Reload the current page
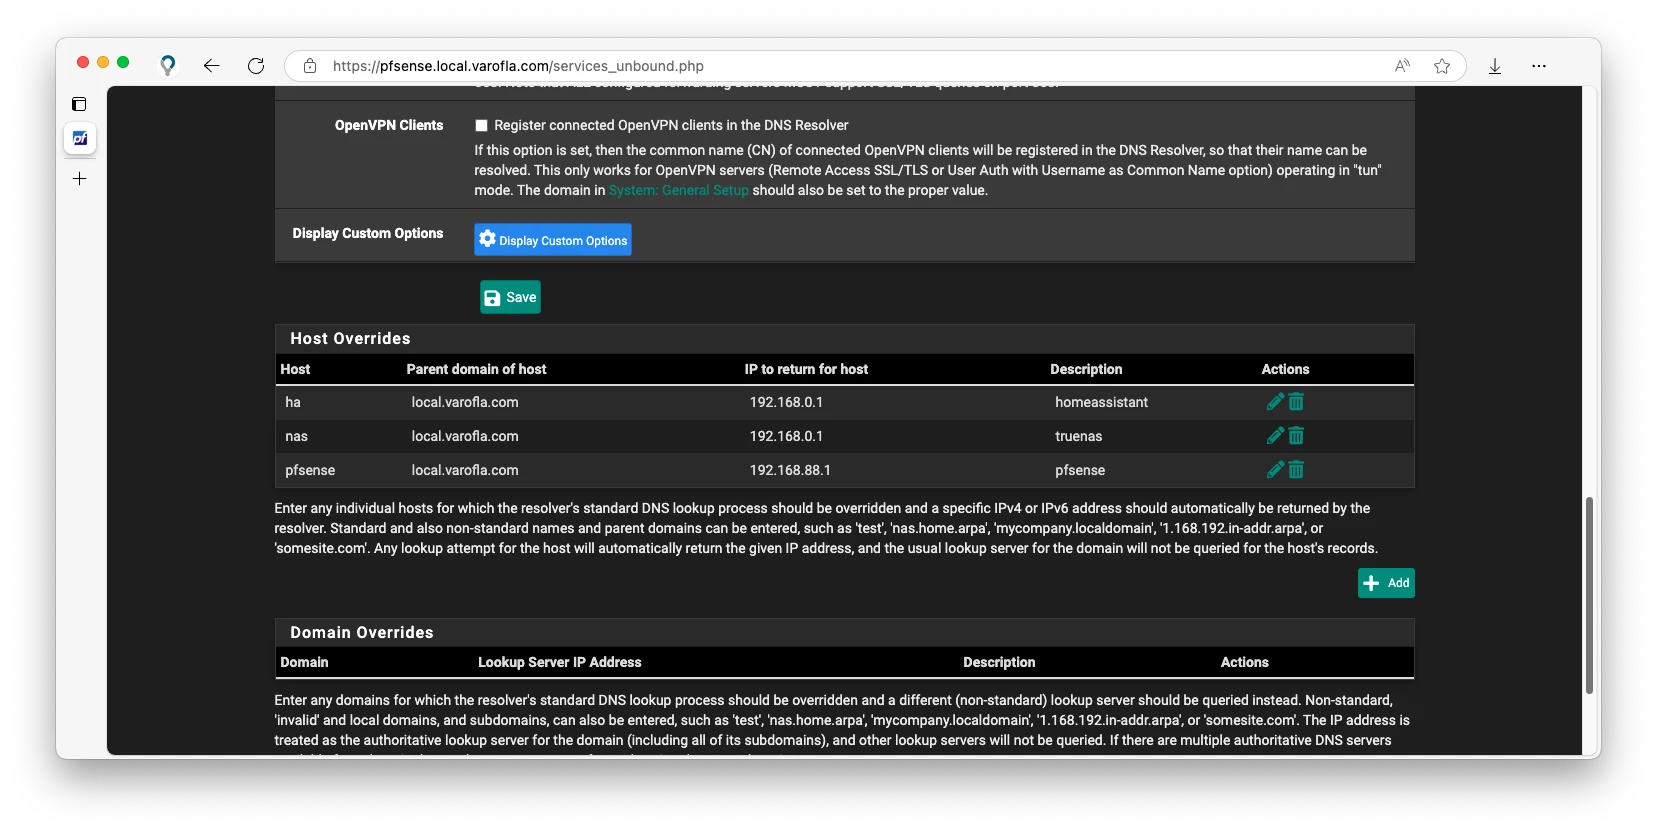1657x833 pixels. [x=256, y=66]
